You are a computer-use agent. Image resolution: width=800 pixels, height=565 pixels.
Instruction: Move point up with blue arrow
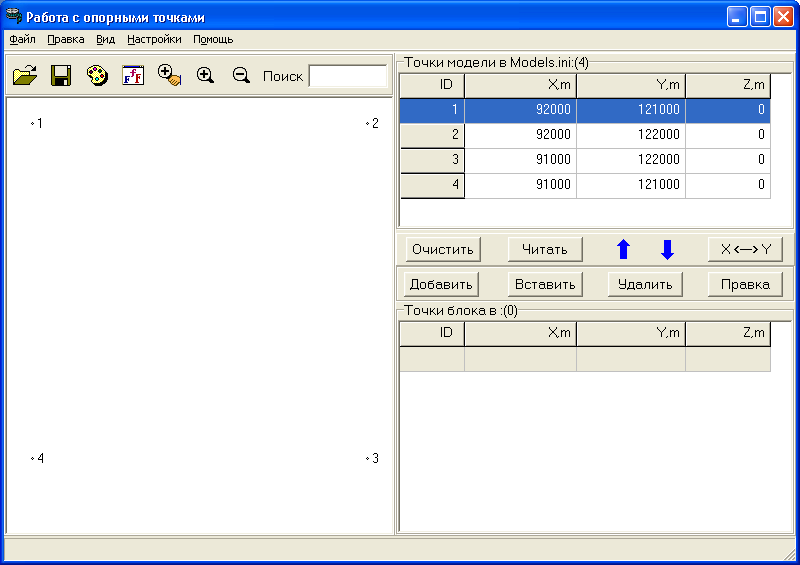click(x=623, y=250)
